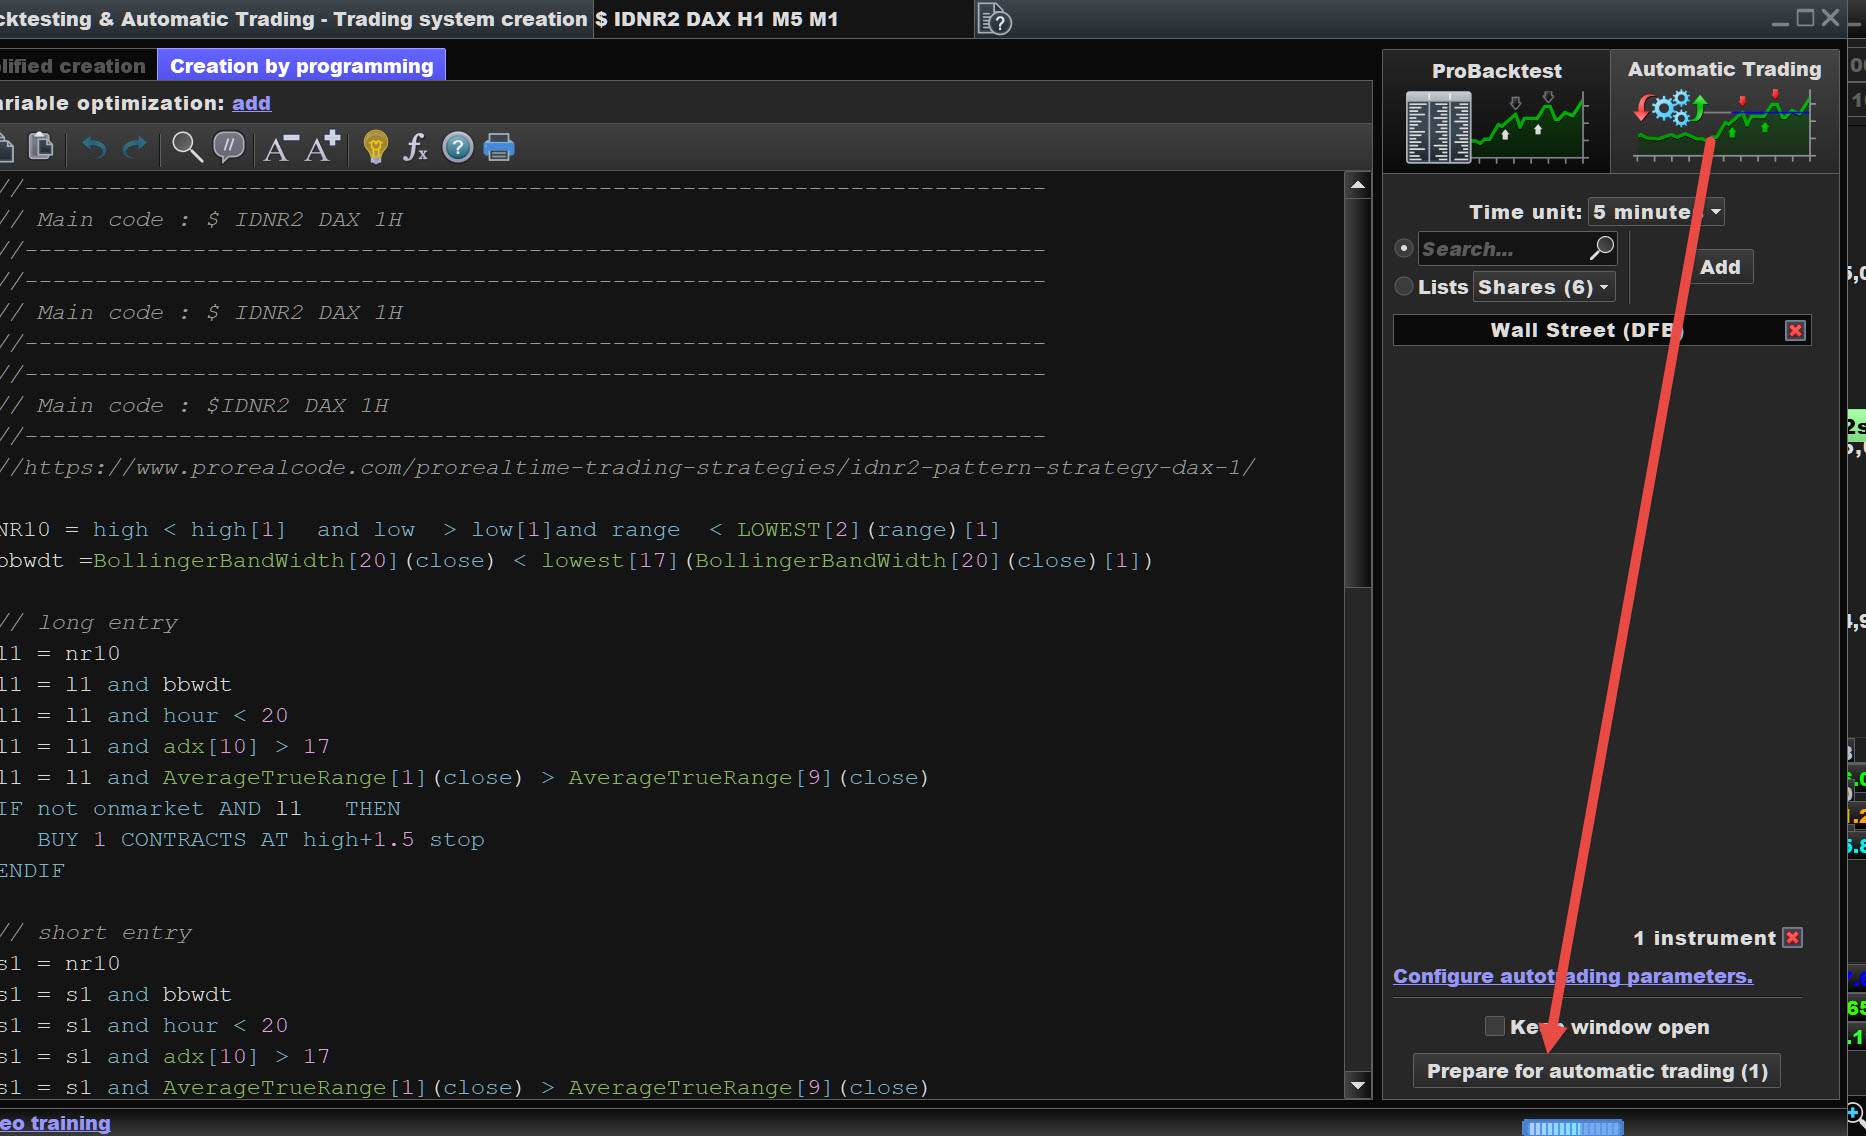Increase the editor font size
The width and height of the screenshot is (1866, 1136).
click(322, 147)
